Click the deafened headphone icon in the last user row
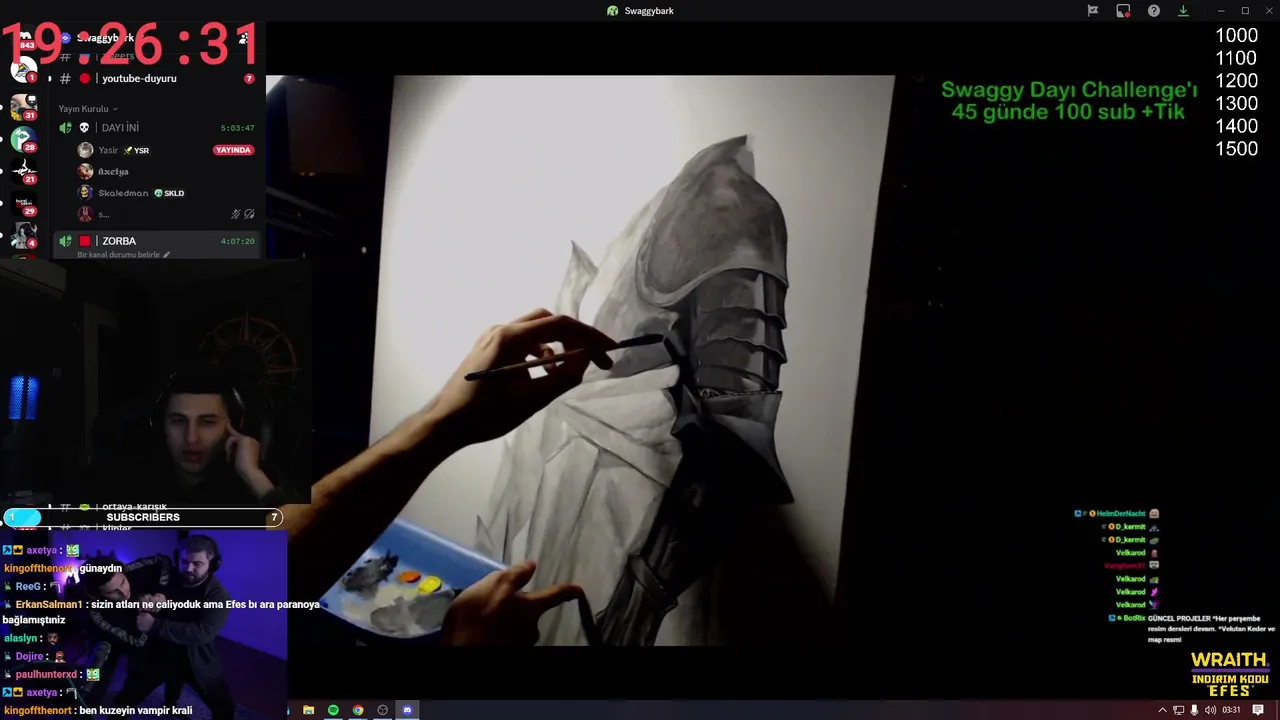 [249, 214]
